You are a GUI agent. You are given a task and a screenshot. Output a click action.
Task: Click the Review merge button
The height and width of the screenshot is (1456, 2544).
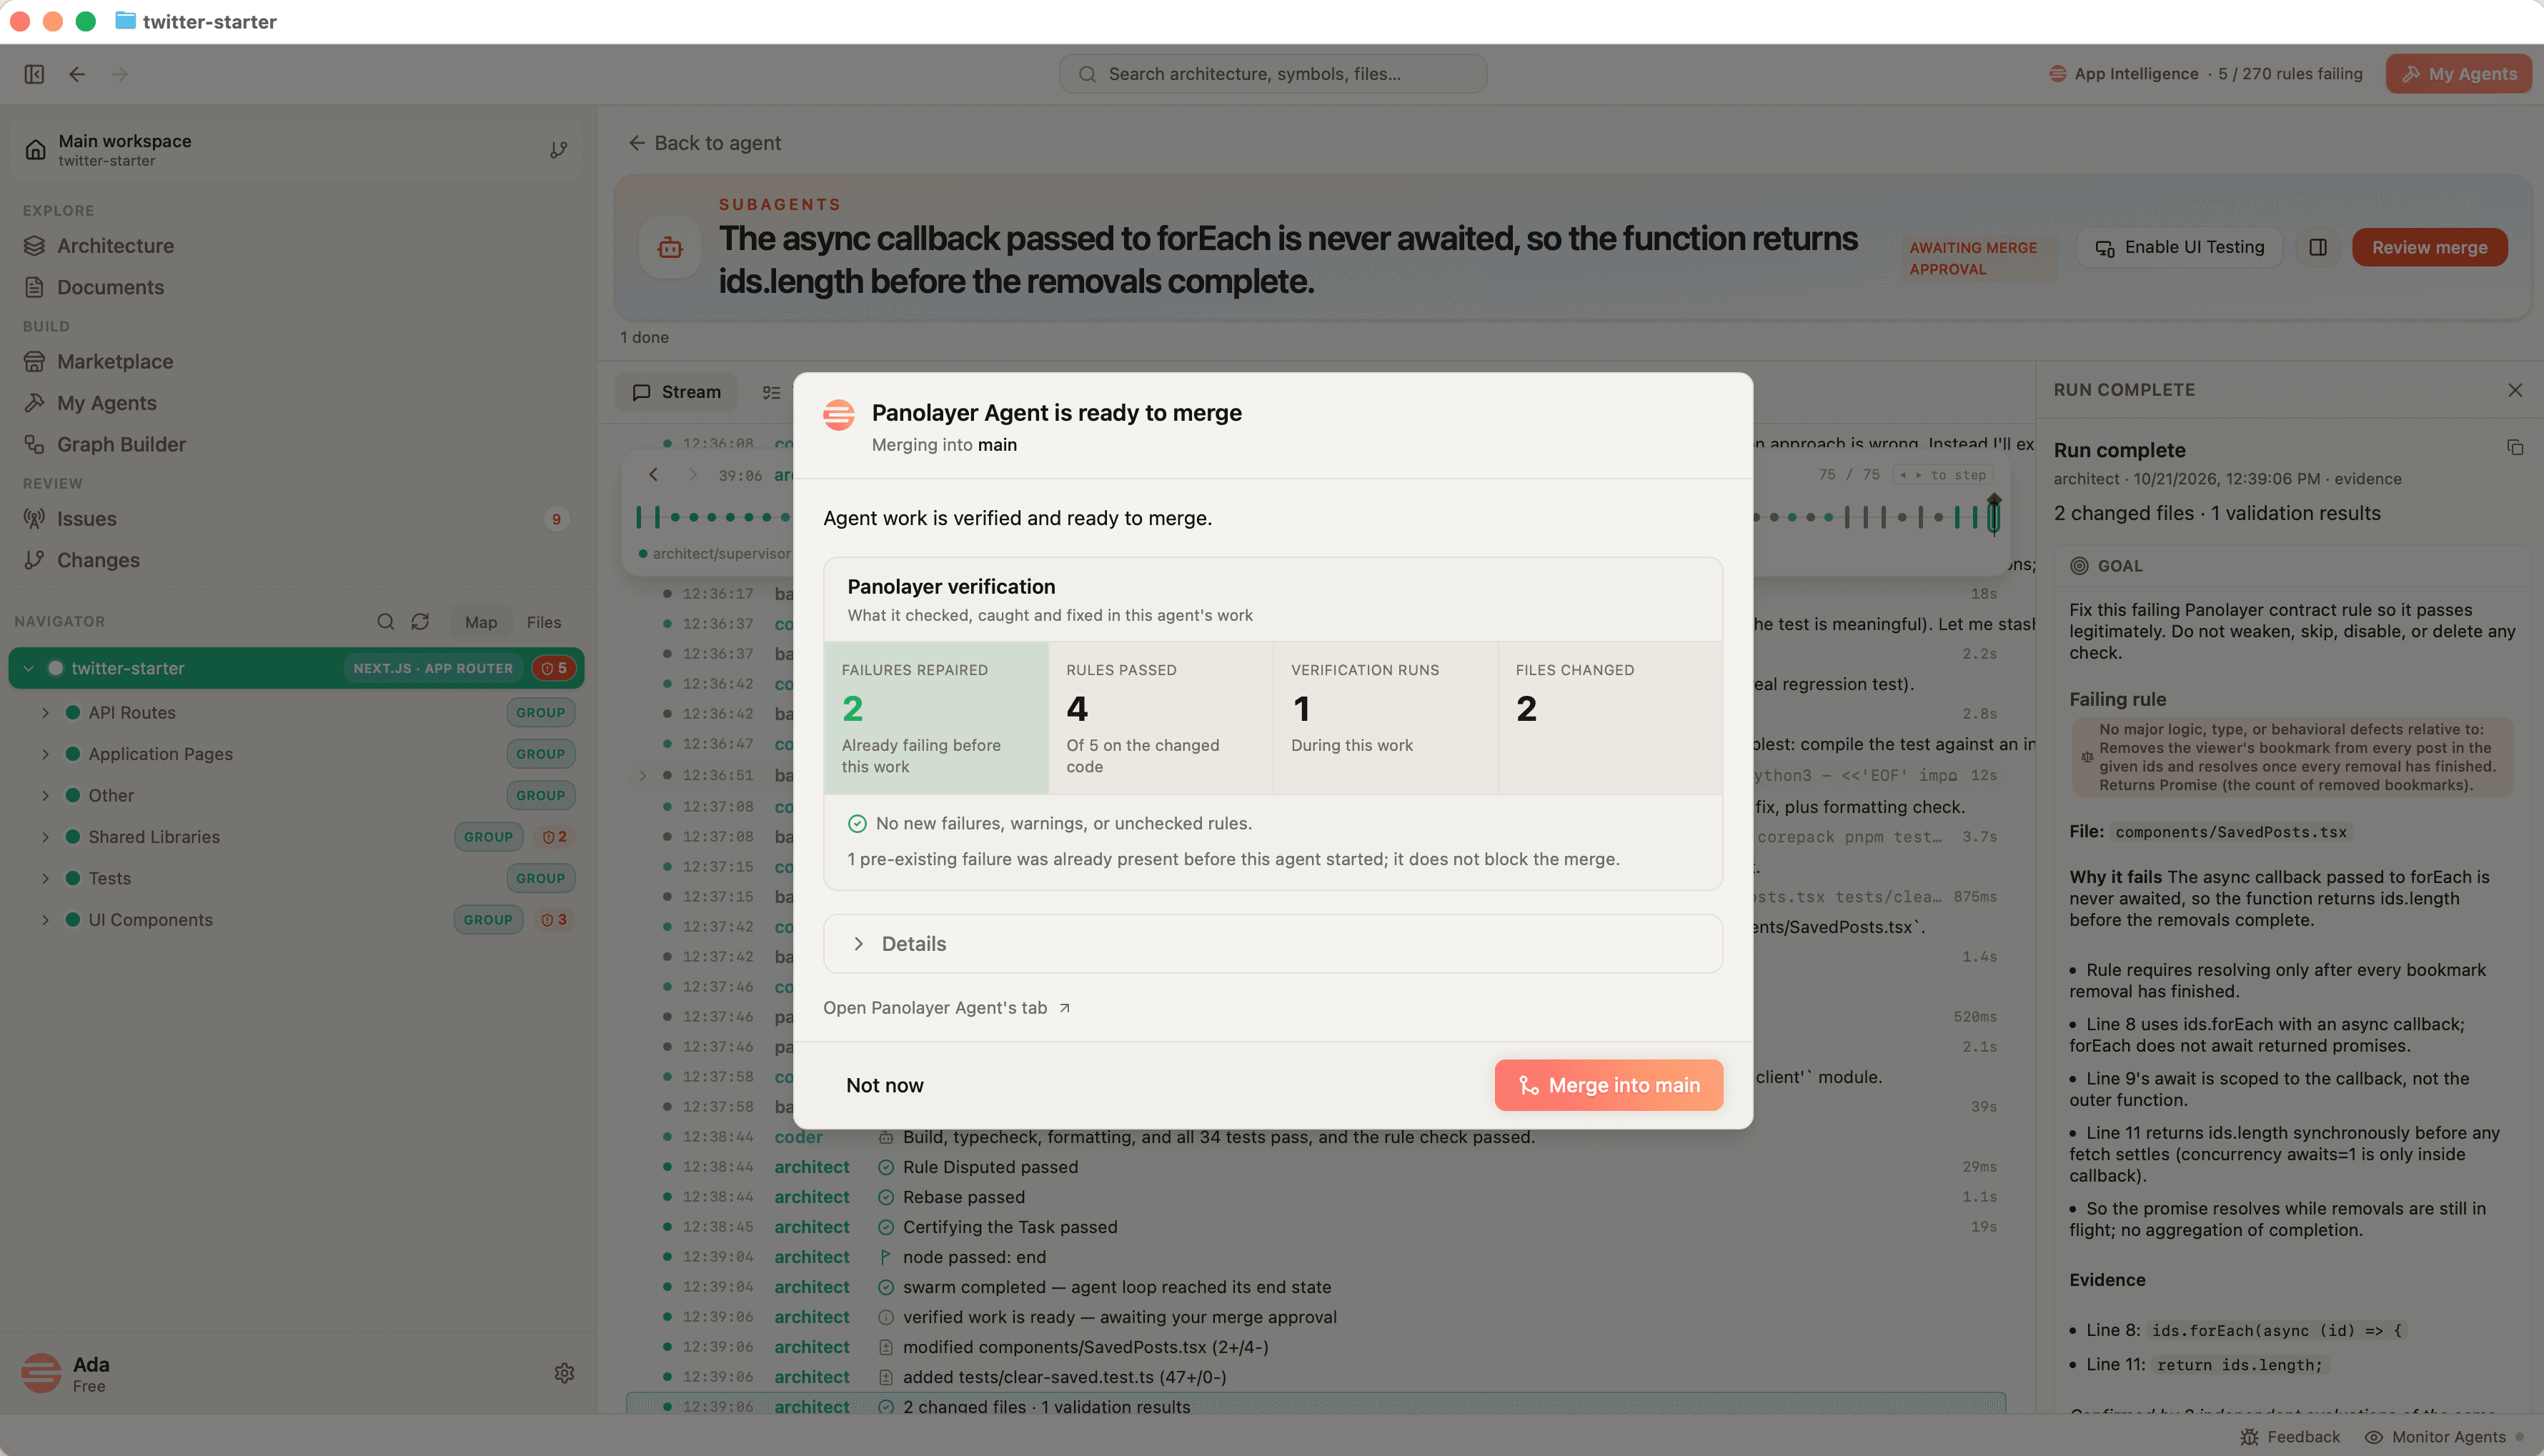(2429, 248)
